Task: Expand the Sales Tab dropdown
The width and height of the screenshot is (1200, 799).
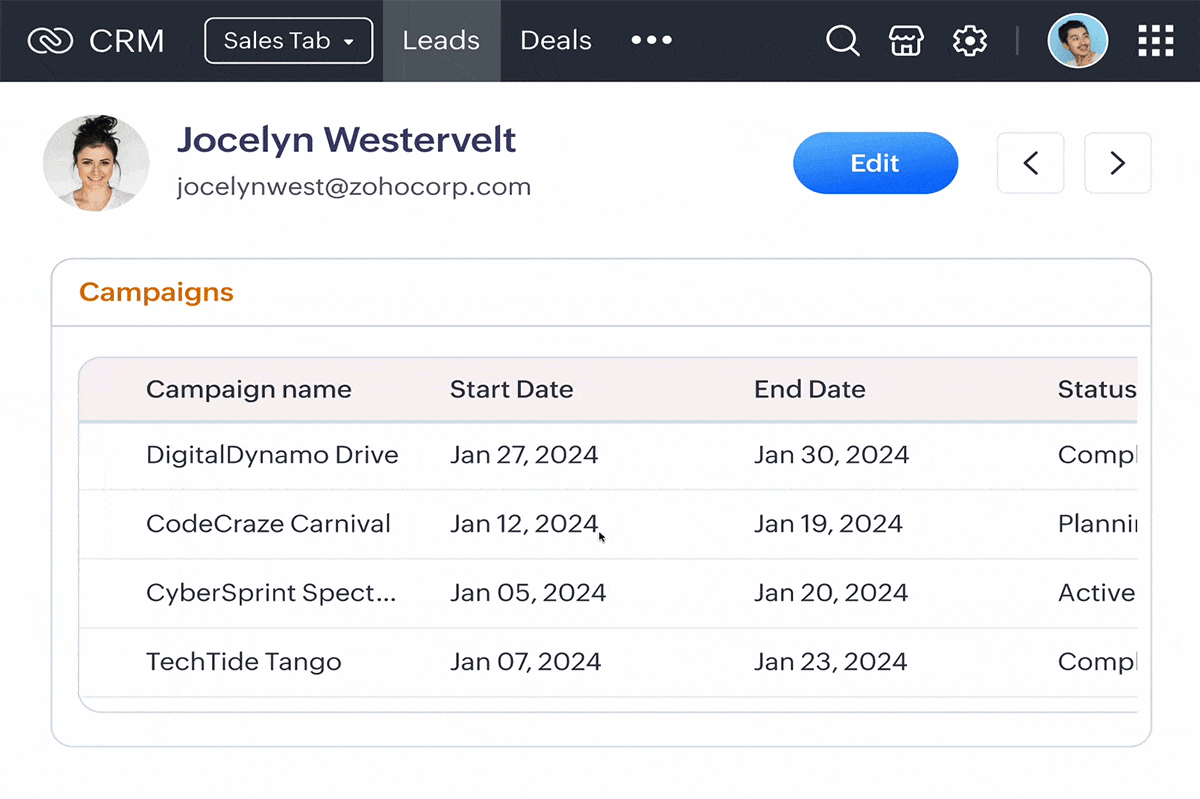Action: pyautogui.click(x=288, y=41)
